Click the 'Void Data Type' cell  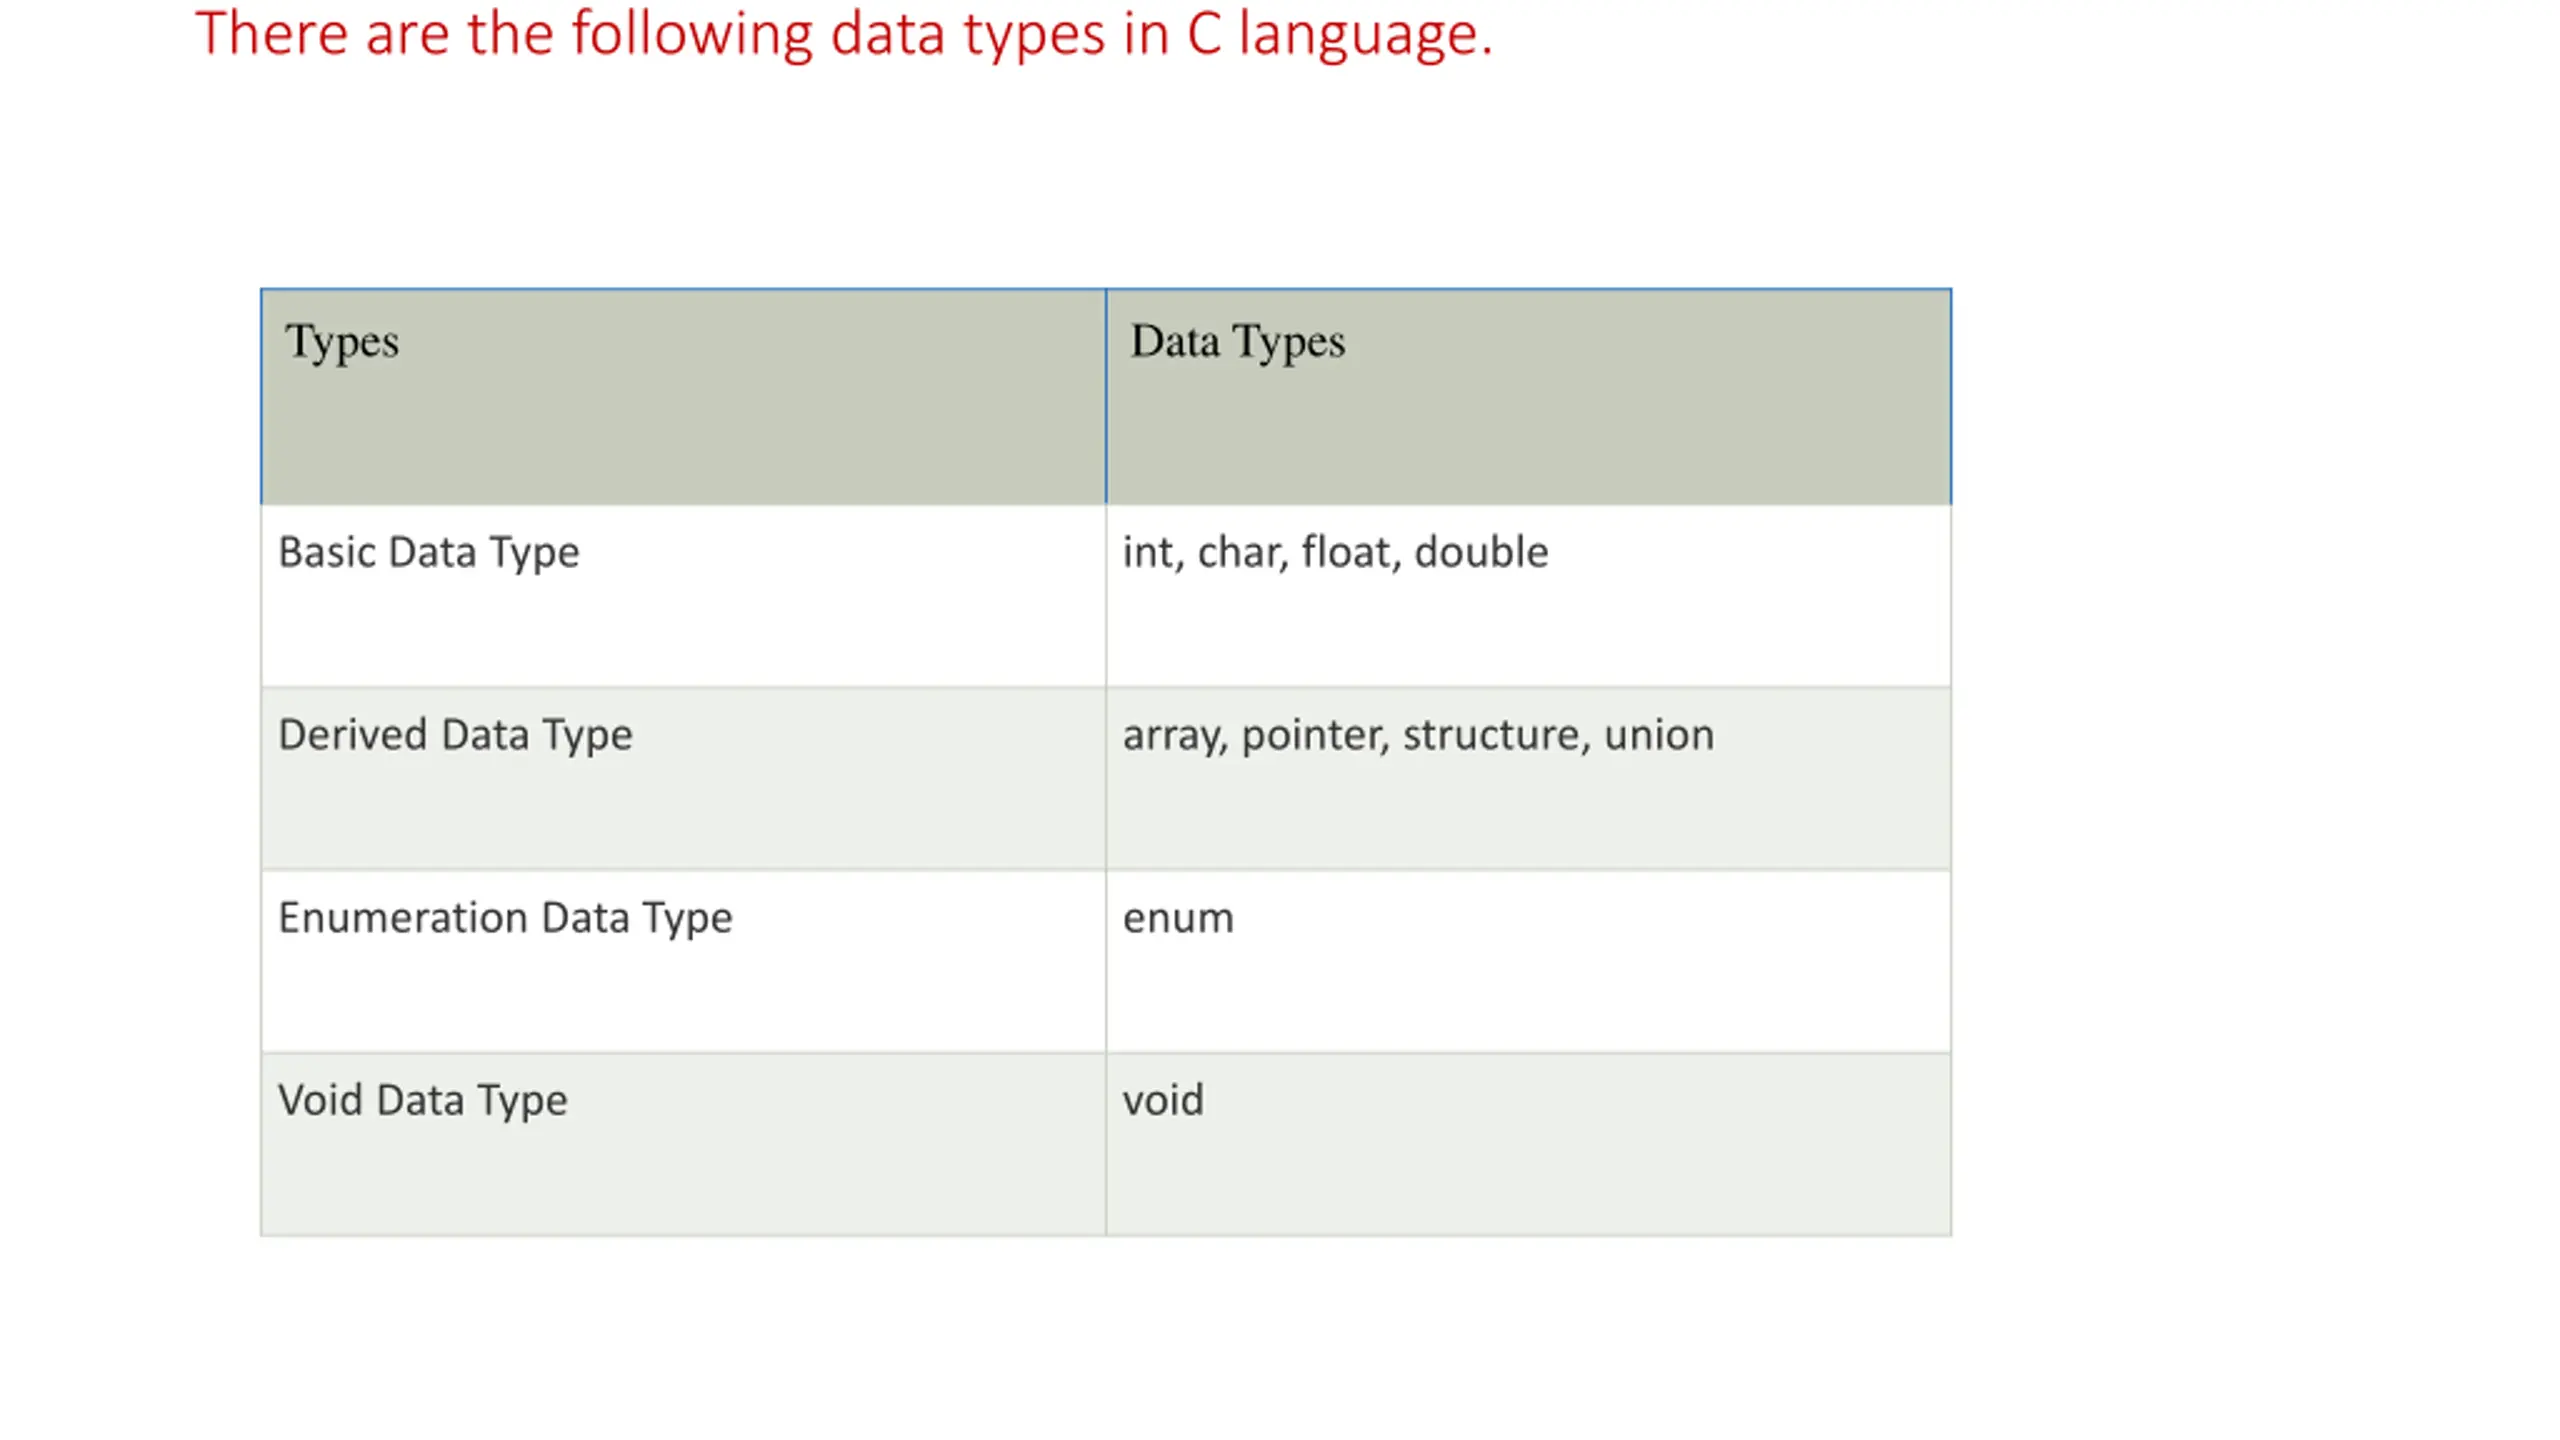point(683,1144)
